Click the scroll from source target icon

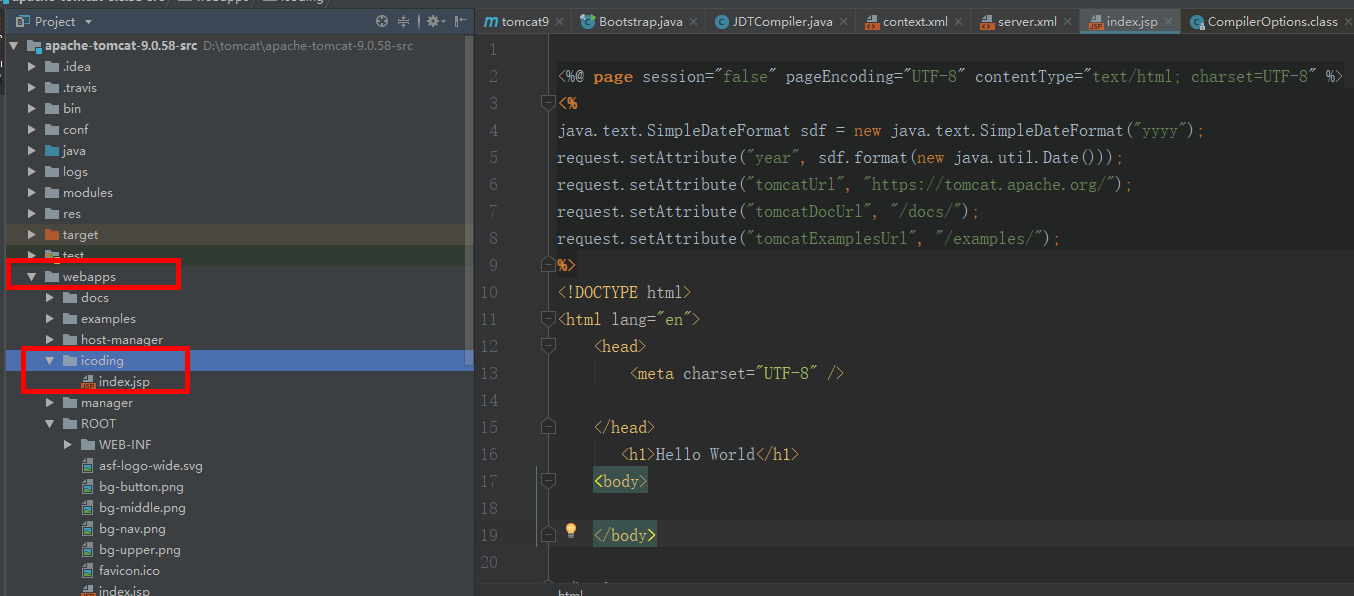(x=382, y=21)
